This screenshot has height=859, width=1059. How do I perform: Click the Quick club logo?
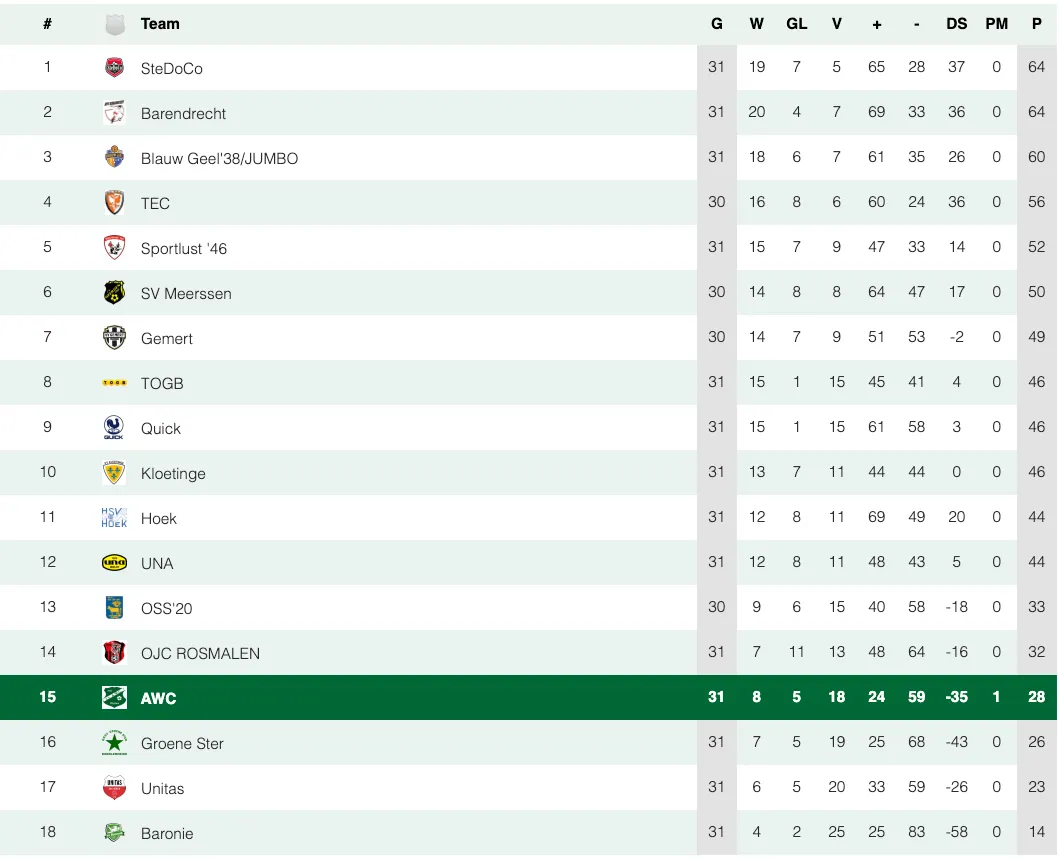[x=115, y=428]
